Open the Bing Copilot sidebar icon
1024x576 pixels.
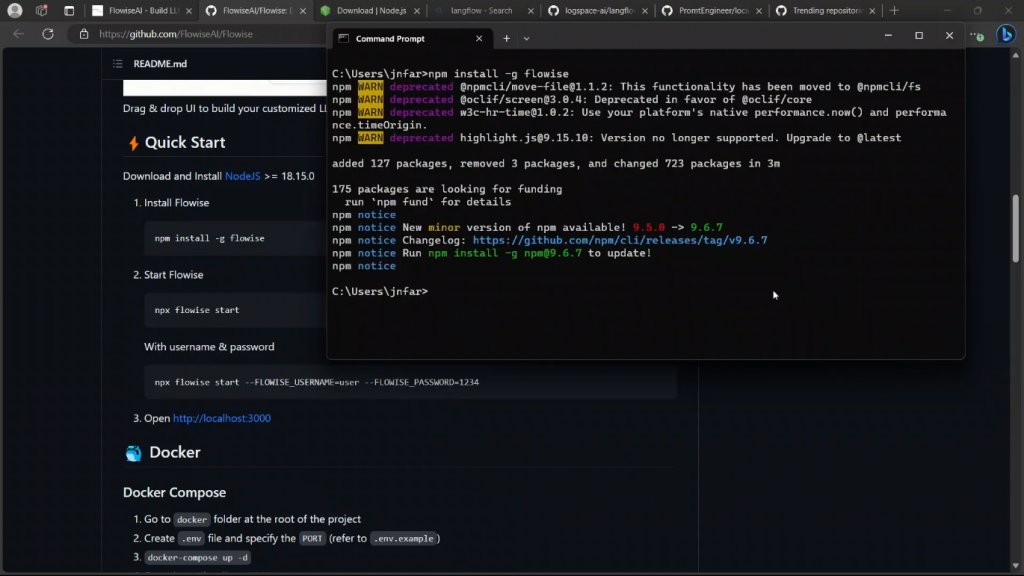click(x=1005, y=35)
